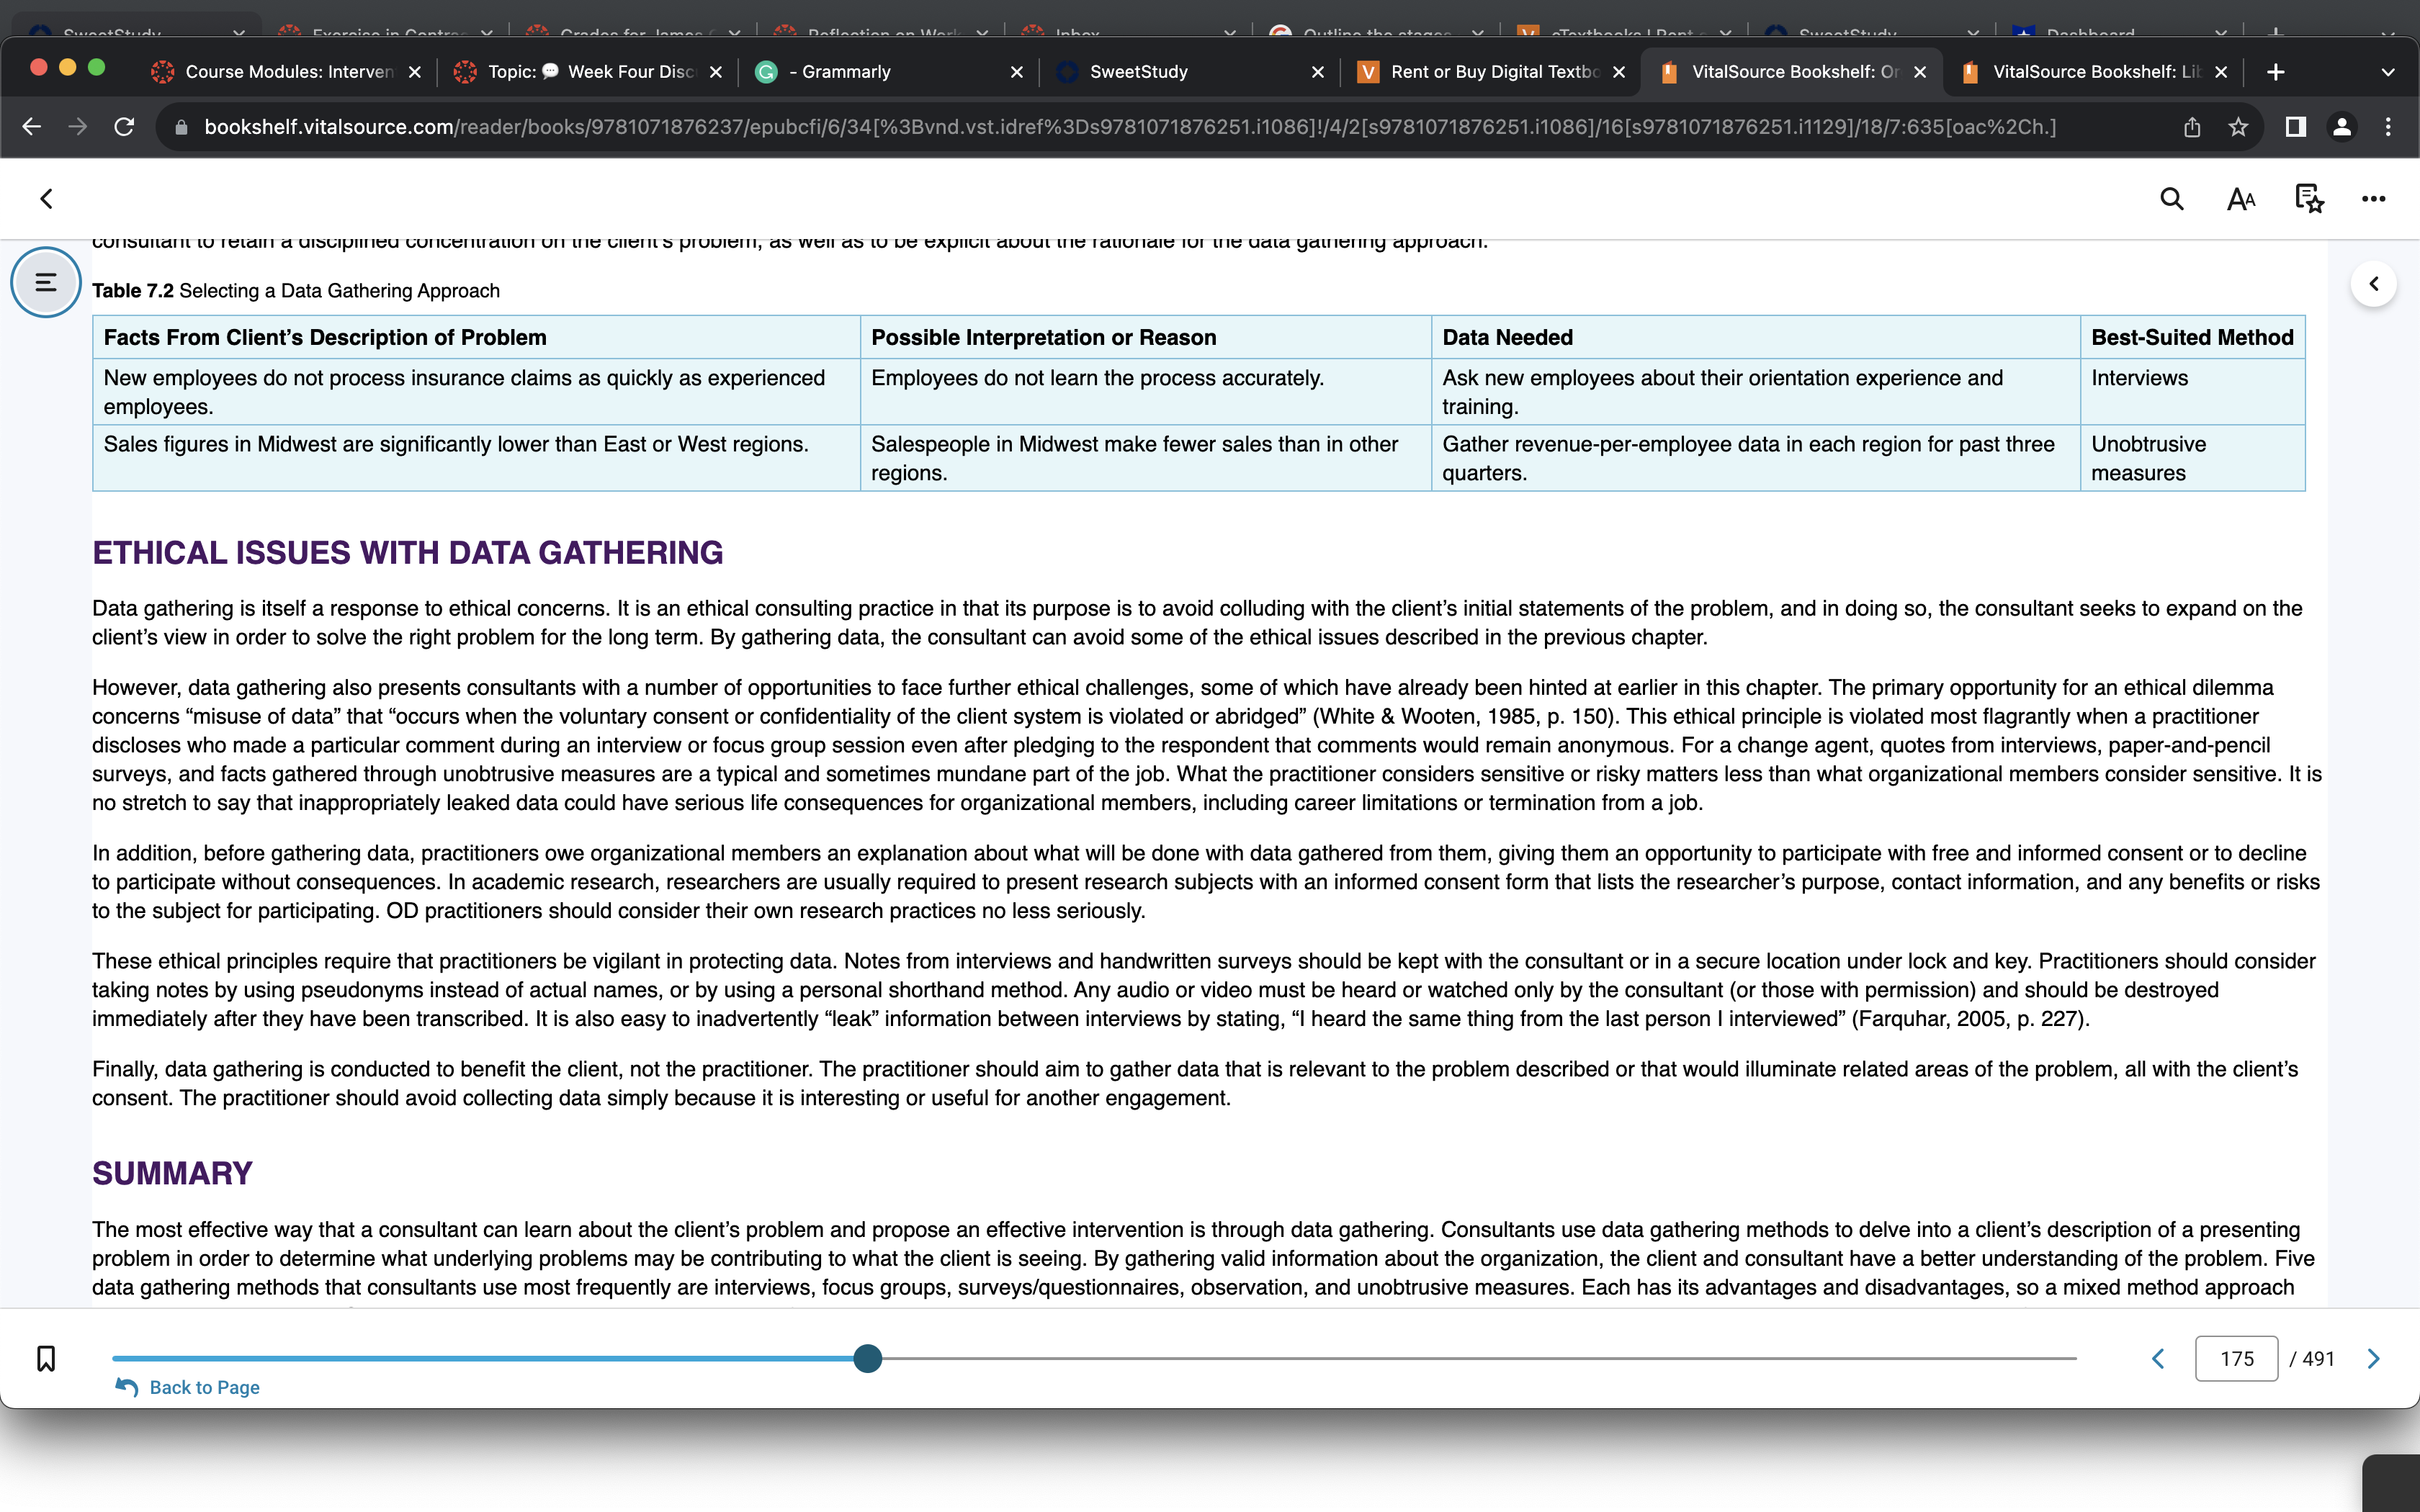Click the Ethical Issues With Data Gathering heading
Image resolution: width=2420 pixels, height=1512 pixels.
coord(407,553)
